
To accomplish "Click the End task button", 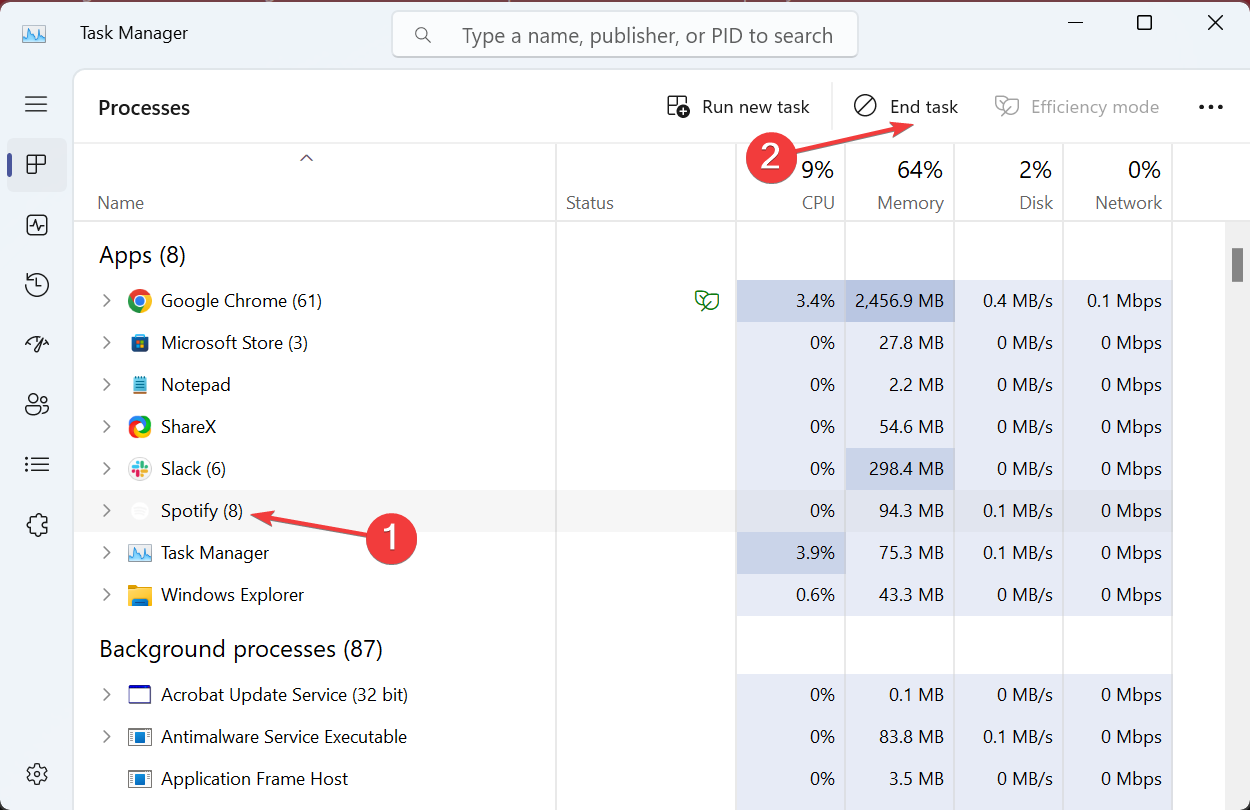I will [x=906, y=107].
